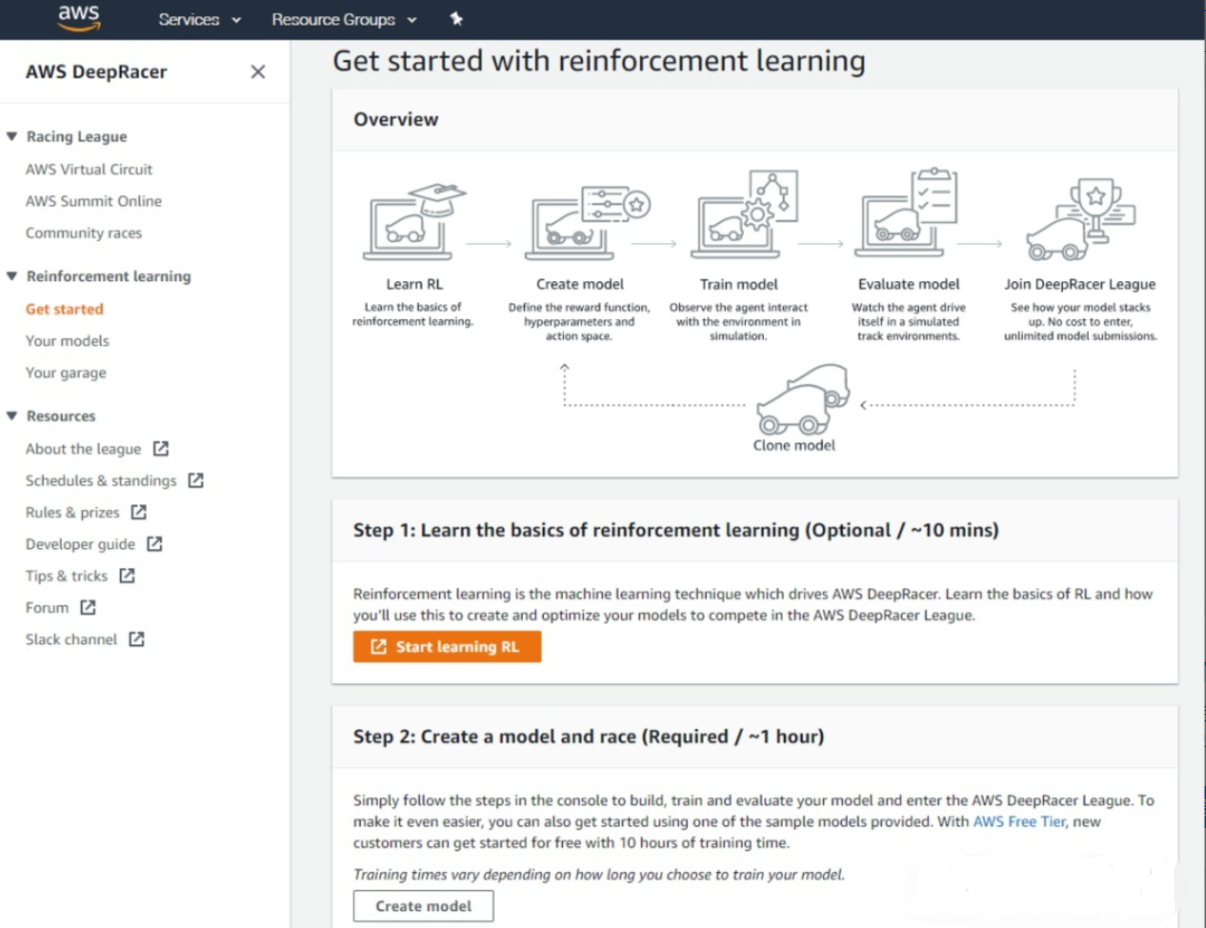Image resolution: width=1206 pixels, height=928 pixels.
Task: Open Tips & tricks link
Action: (x=66, y=576)
